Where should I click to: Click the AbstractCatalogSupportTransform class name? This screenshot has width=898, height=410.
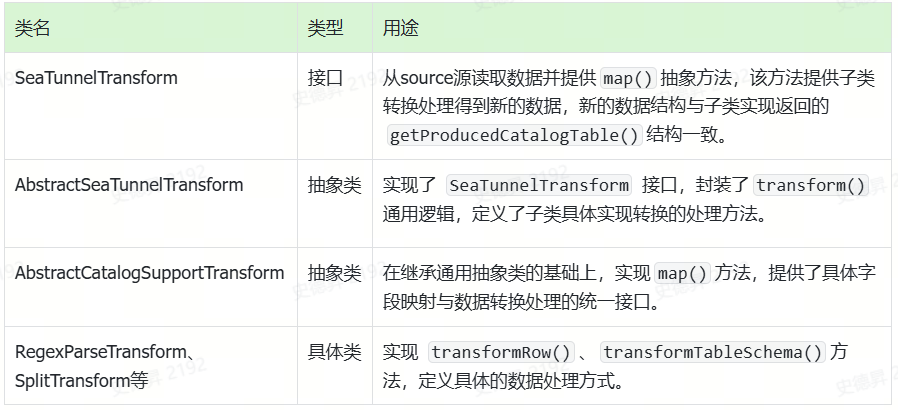(x=149, y=272)
